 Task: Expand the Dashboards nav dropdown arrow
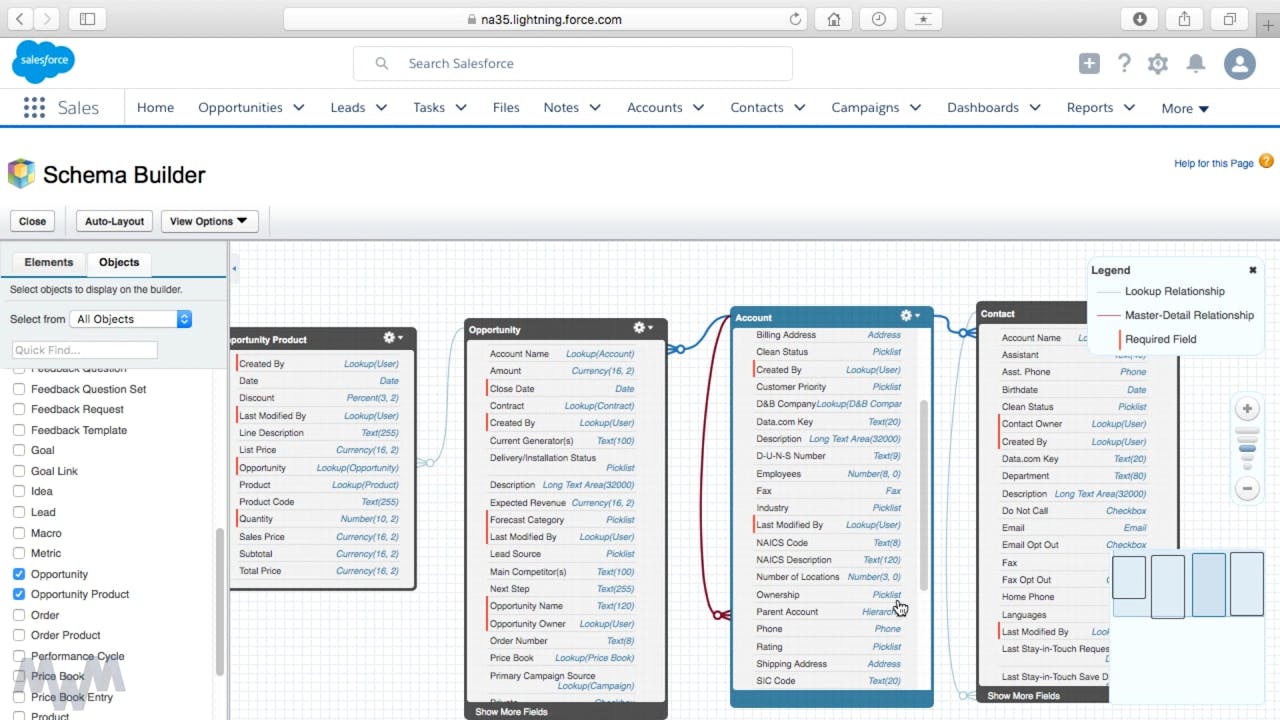pyautogui.click(x=1035, y=108)
